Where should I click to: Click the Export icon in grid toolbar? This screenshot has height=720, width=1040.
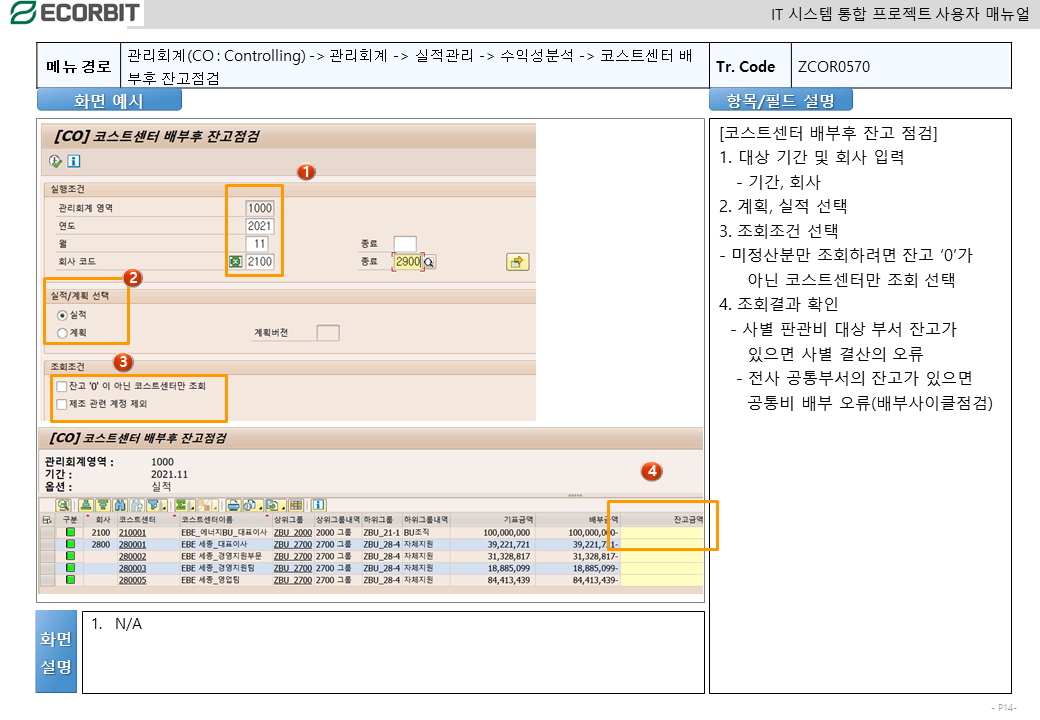[272, 505]
